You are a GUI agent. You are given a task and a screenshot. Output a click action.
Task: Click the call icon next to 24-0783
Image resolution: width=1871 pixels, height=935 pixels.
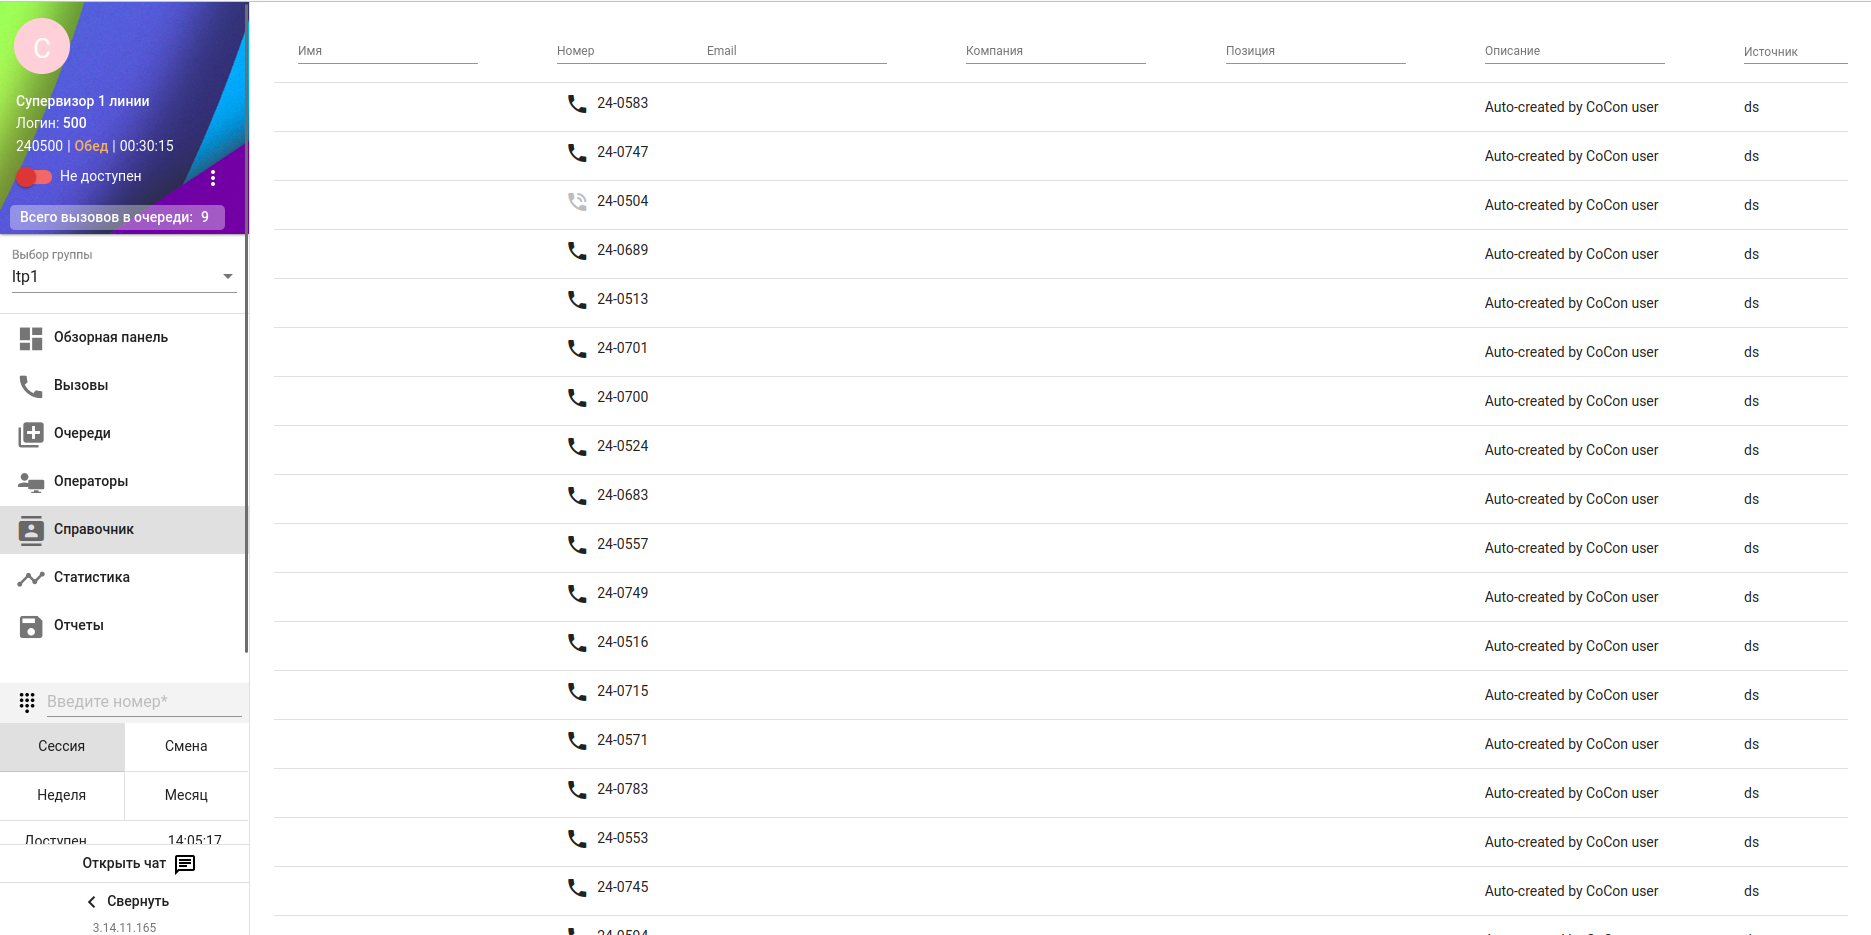tap(577, 789)
